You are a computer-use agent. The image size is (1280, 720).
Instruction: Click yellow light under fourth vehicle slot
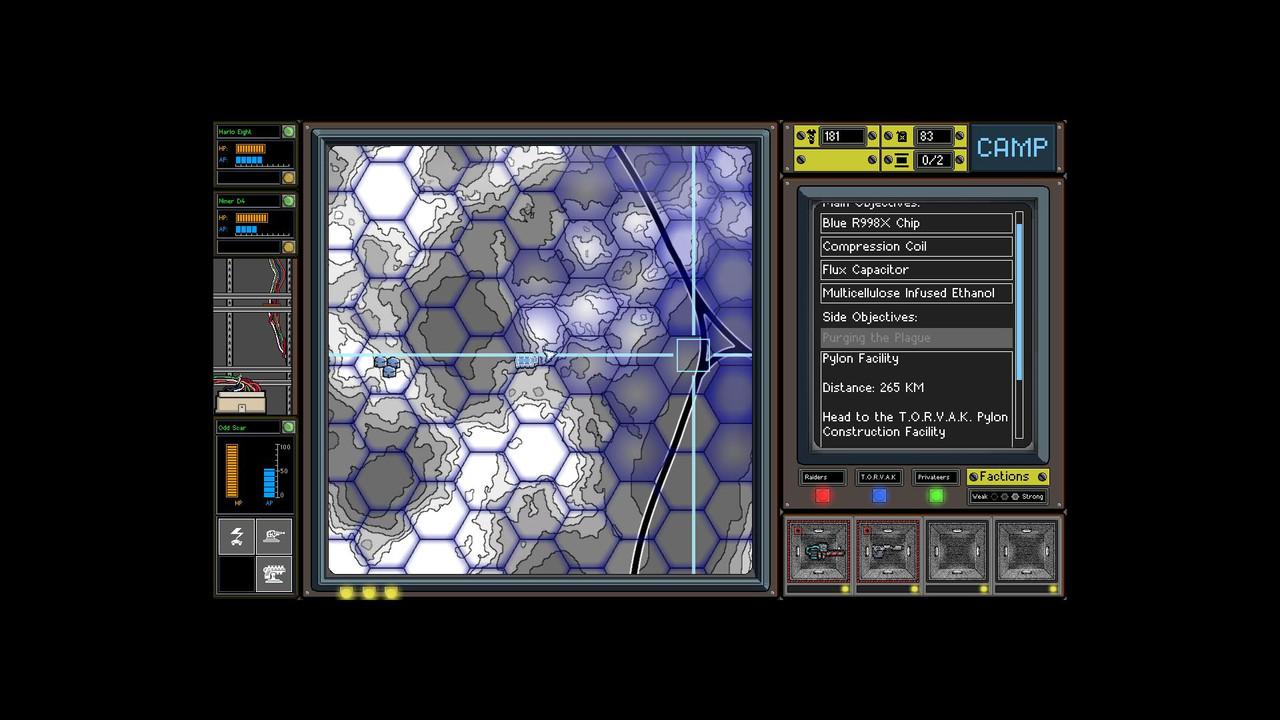(x=1052, y=590)
